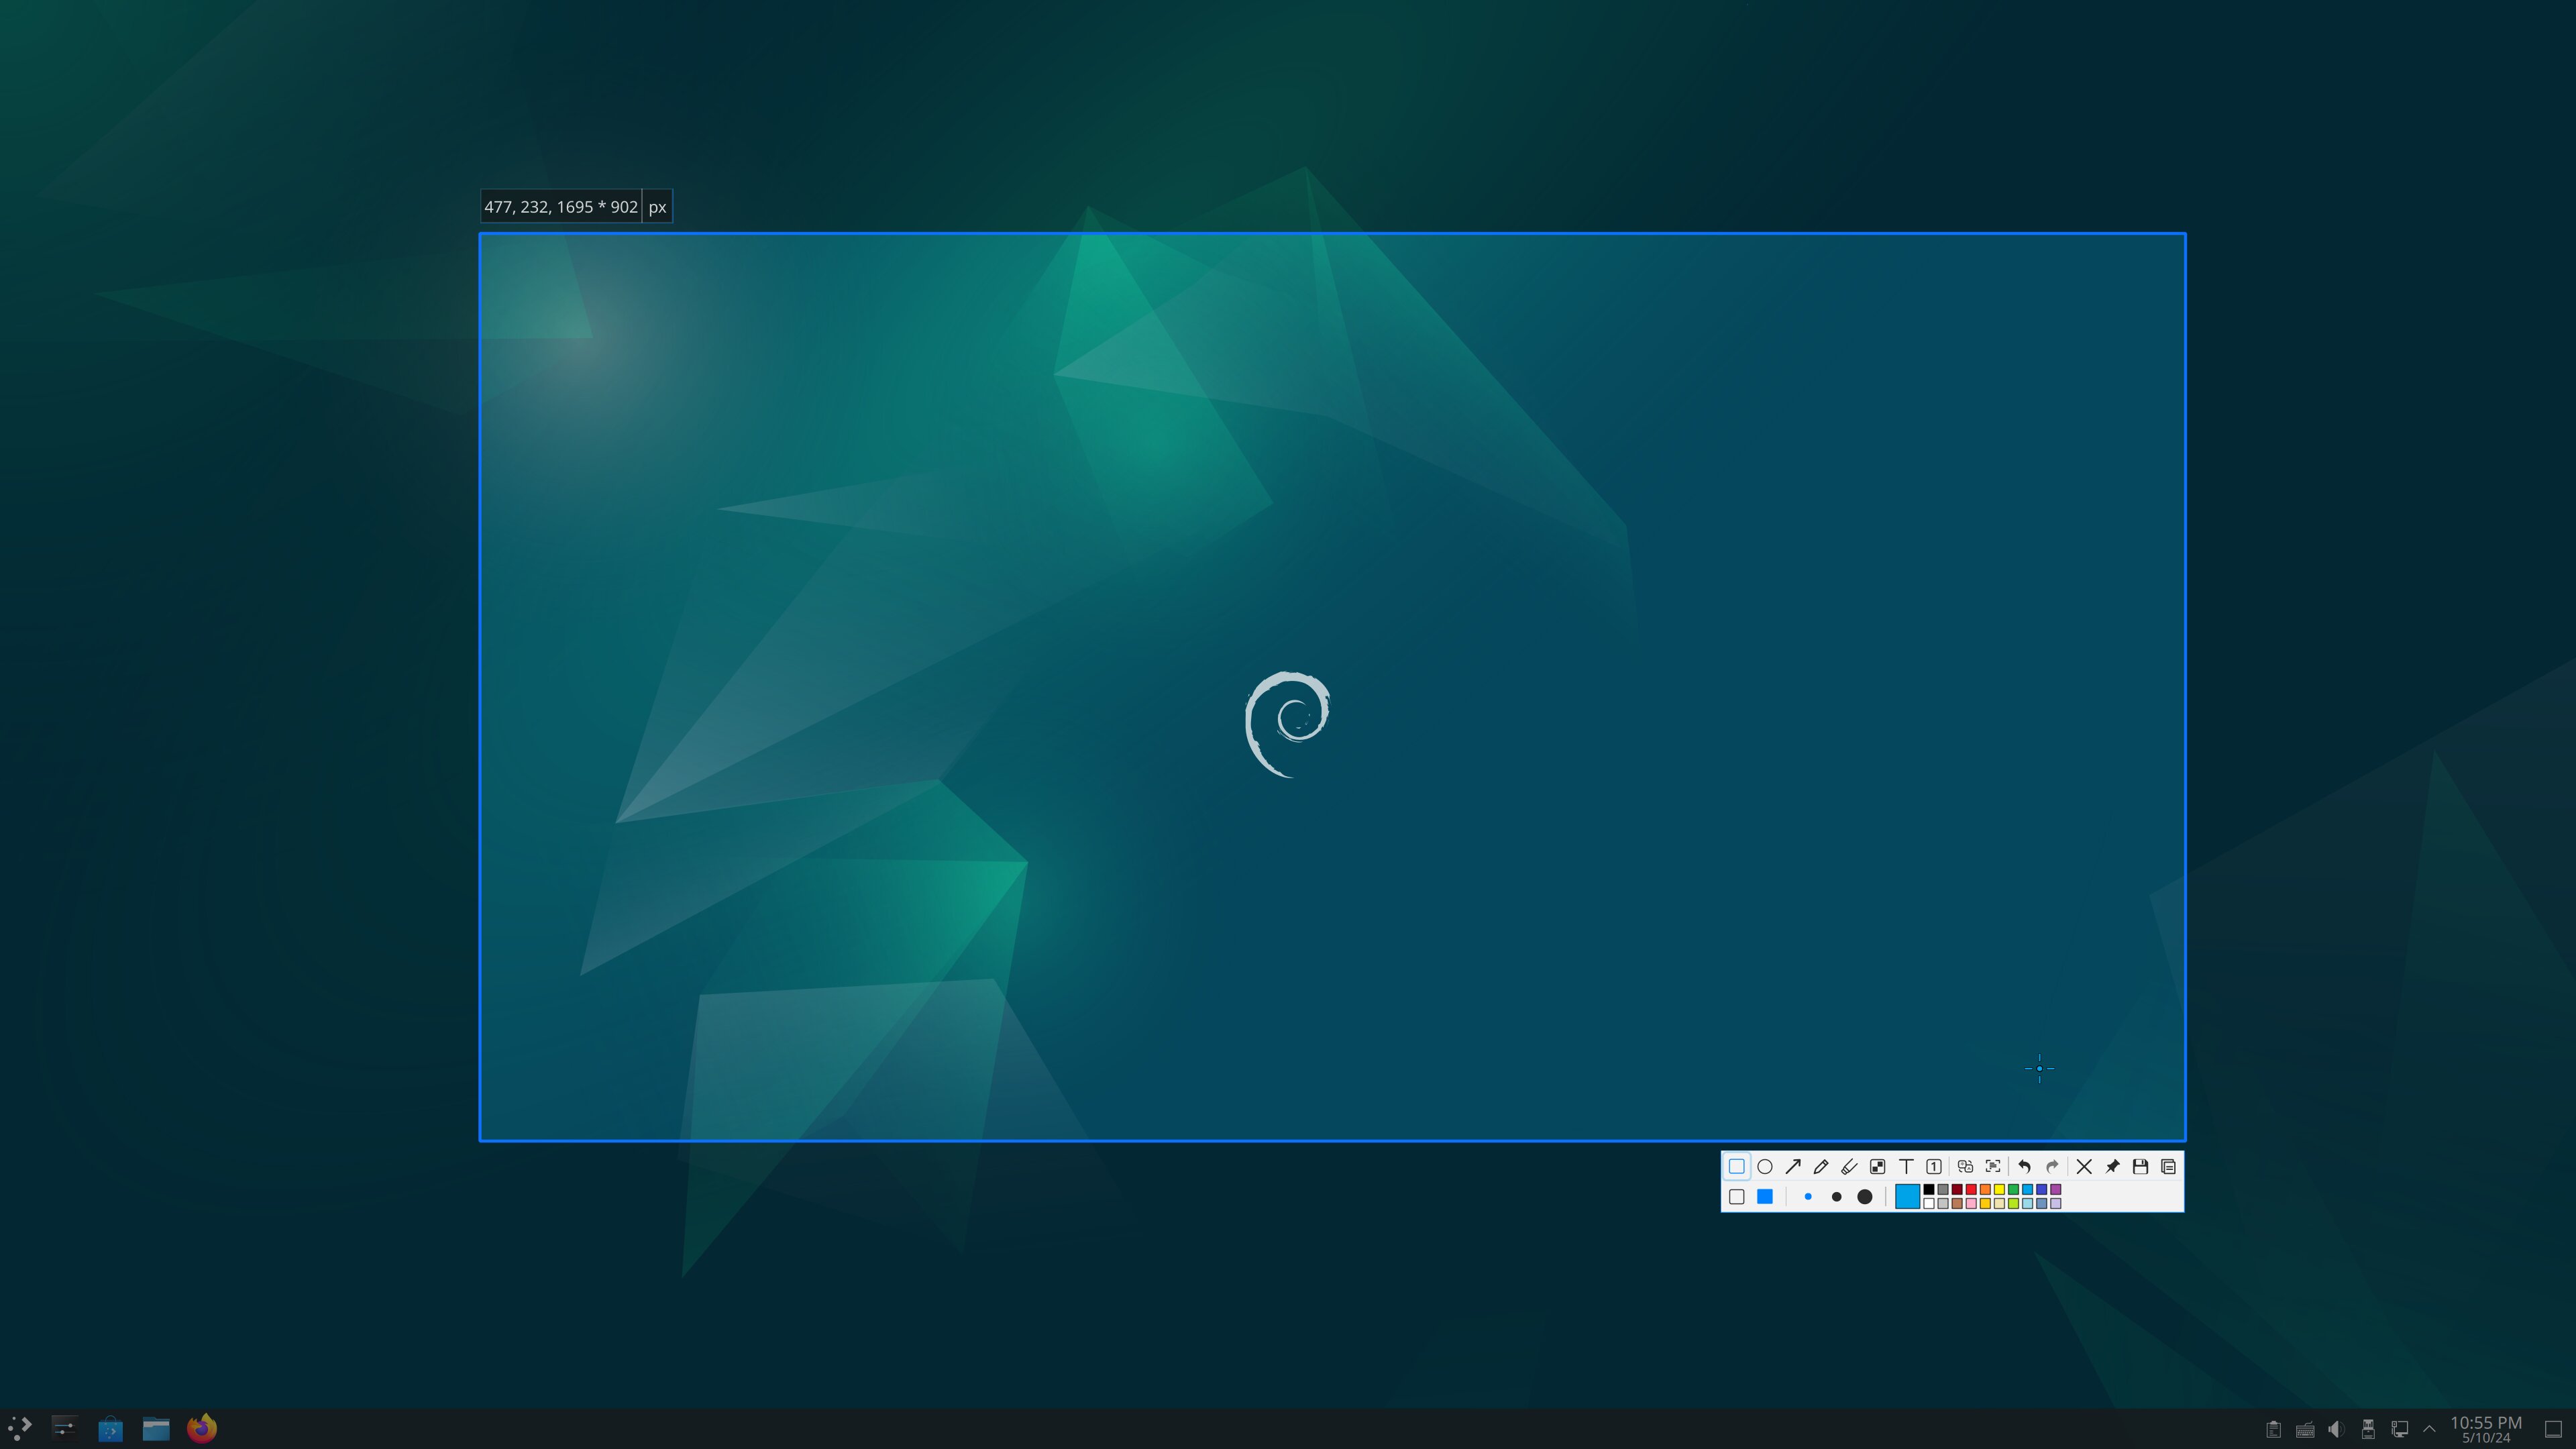The height and width of the screenshot is (1449, 2576).
Task: Choose the arrow annotation tool
Action: 1793,1166
